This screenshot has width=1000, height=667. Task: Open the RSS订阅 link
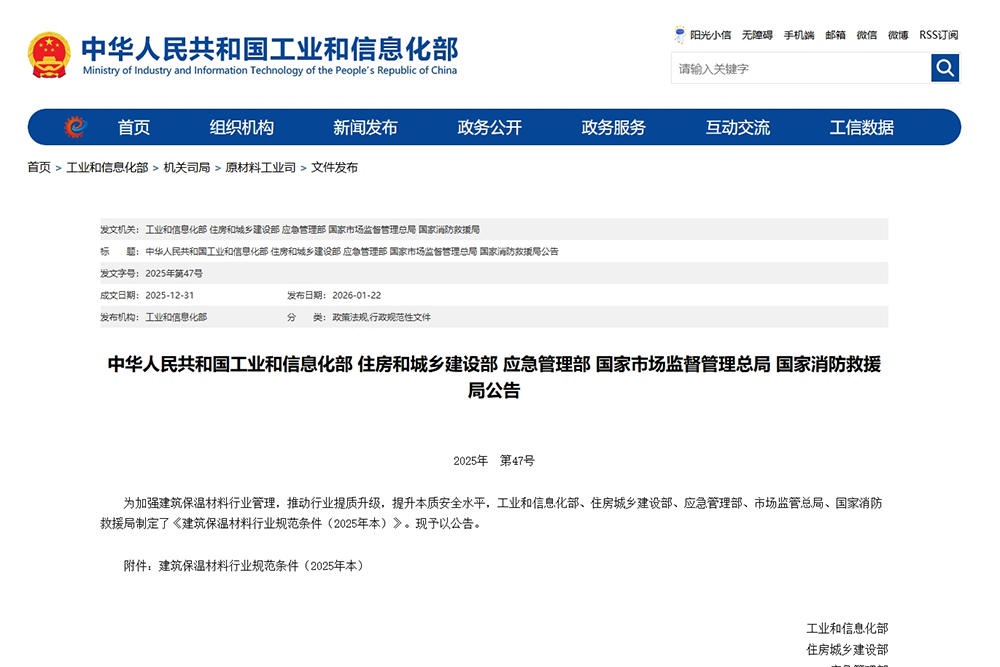point(939,35)
